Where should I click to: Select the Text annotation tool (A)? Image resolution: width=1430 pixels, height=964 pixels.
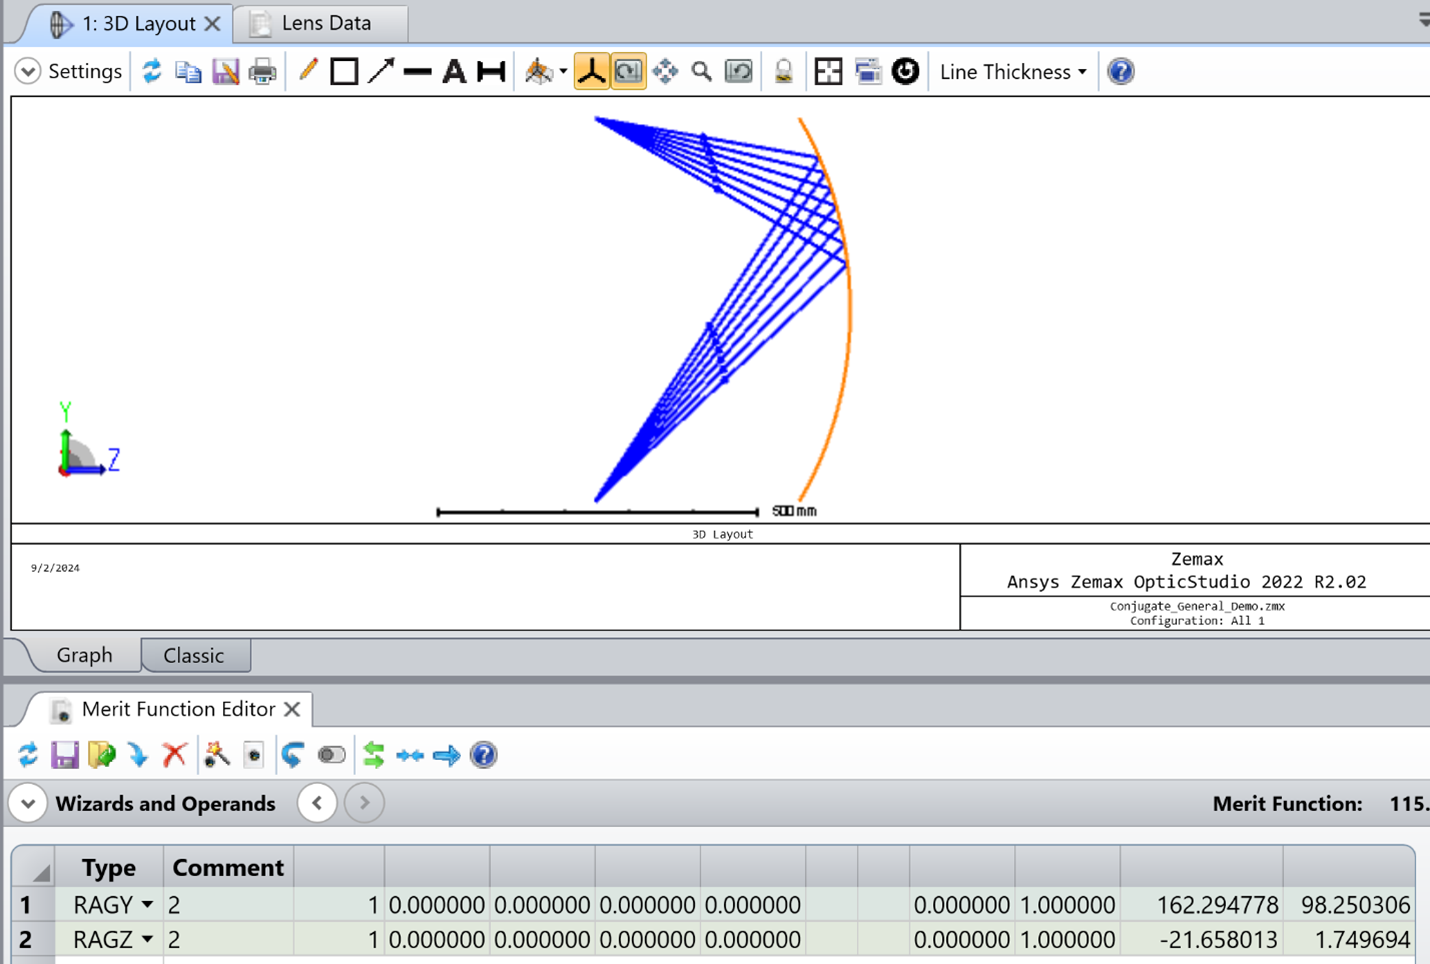[454, 71]
